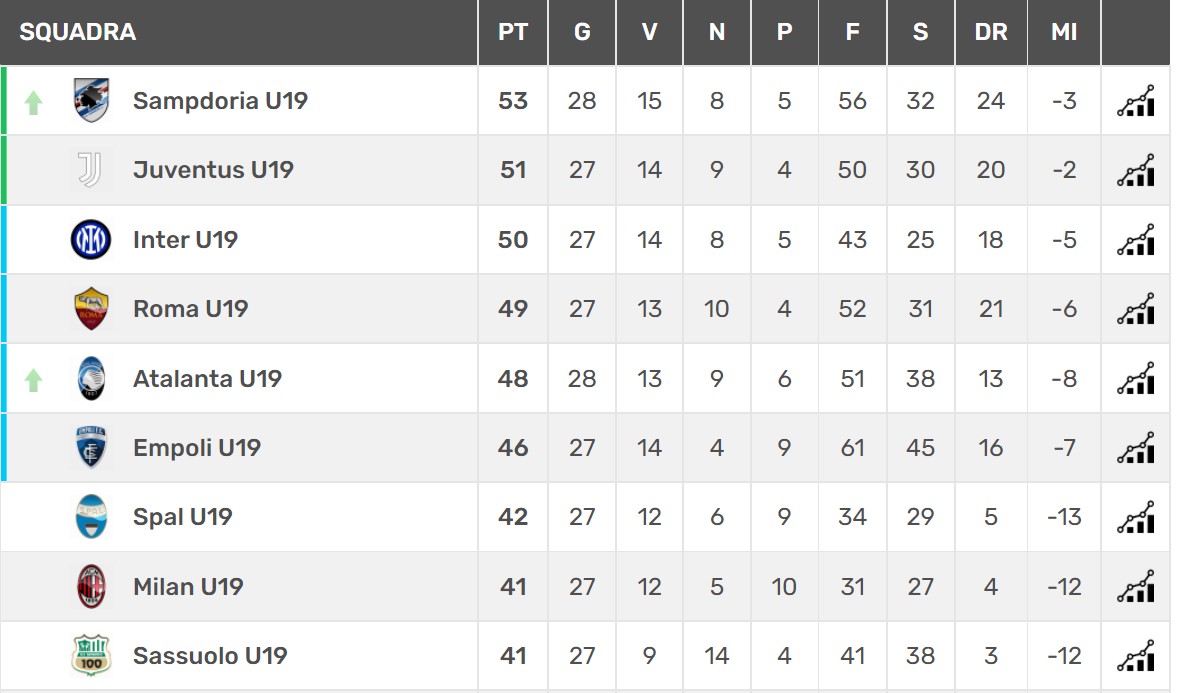Image resolution: width=1177 pixels, height=693 pixels.
Task: Click the Inter U19 club crest
Action: tap(91, 240)
